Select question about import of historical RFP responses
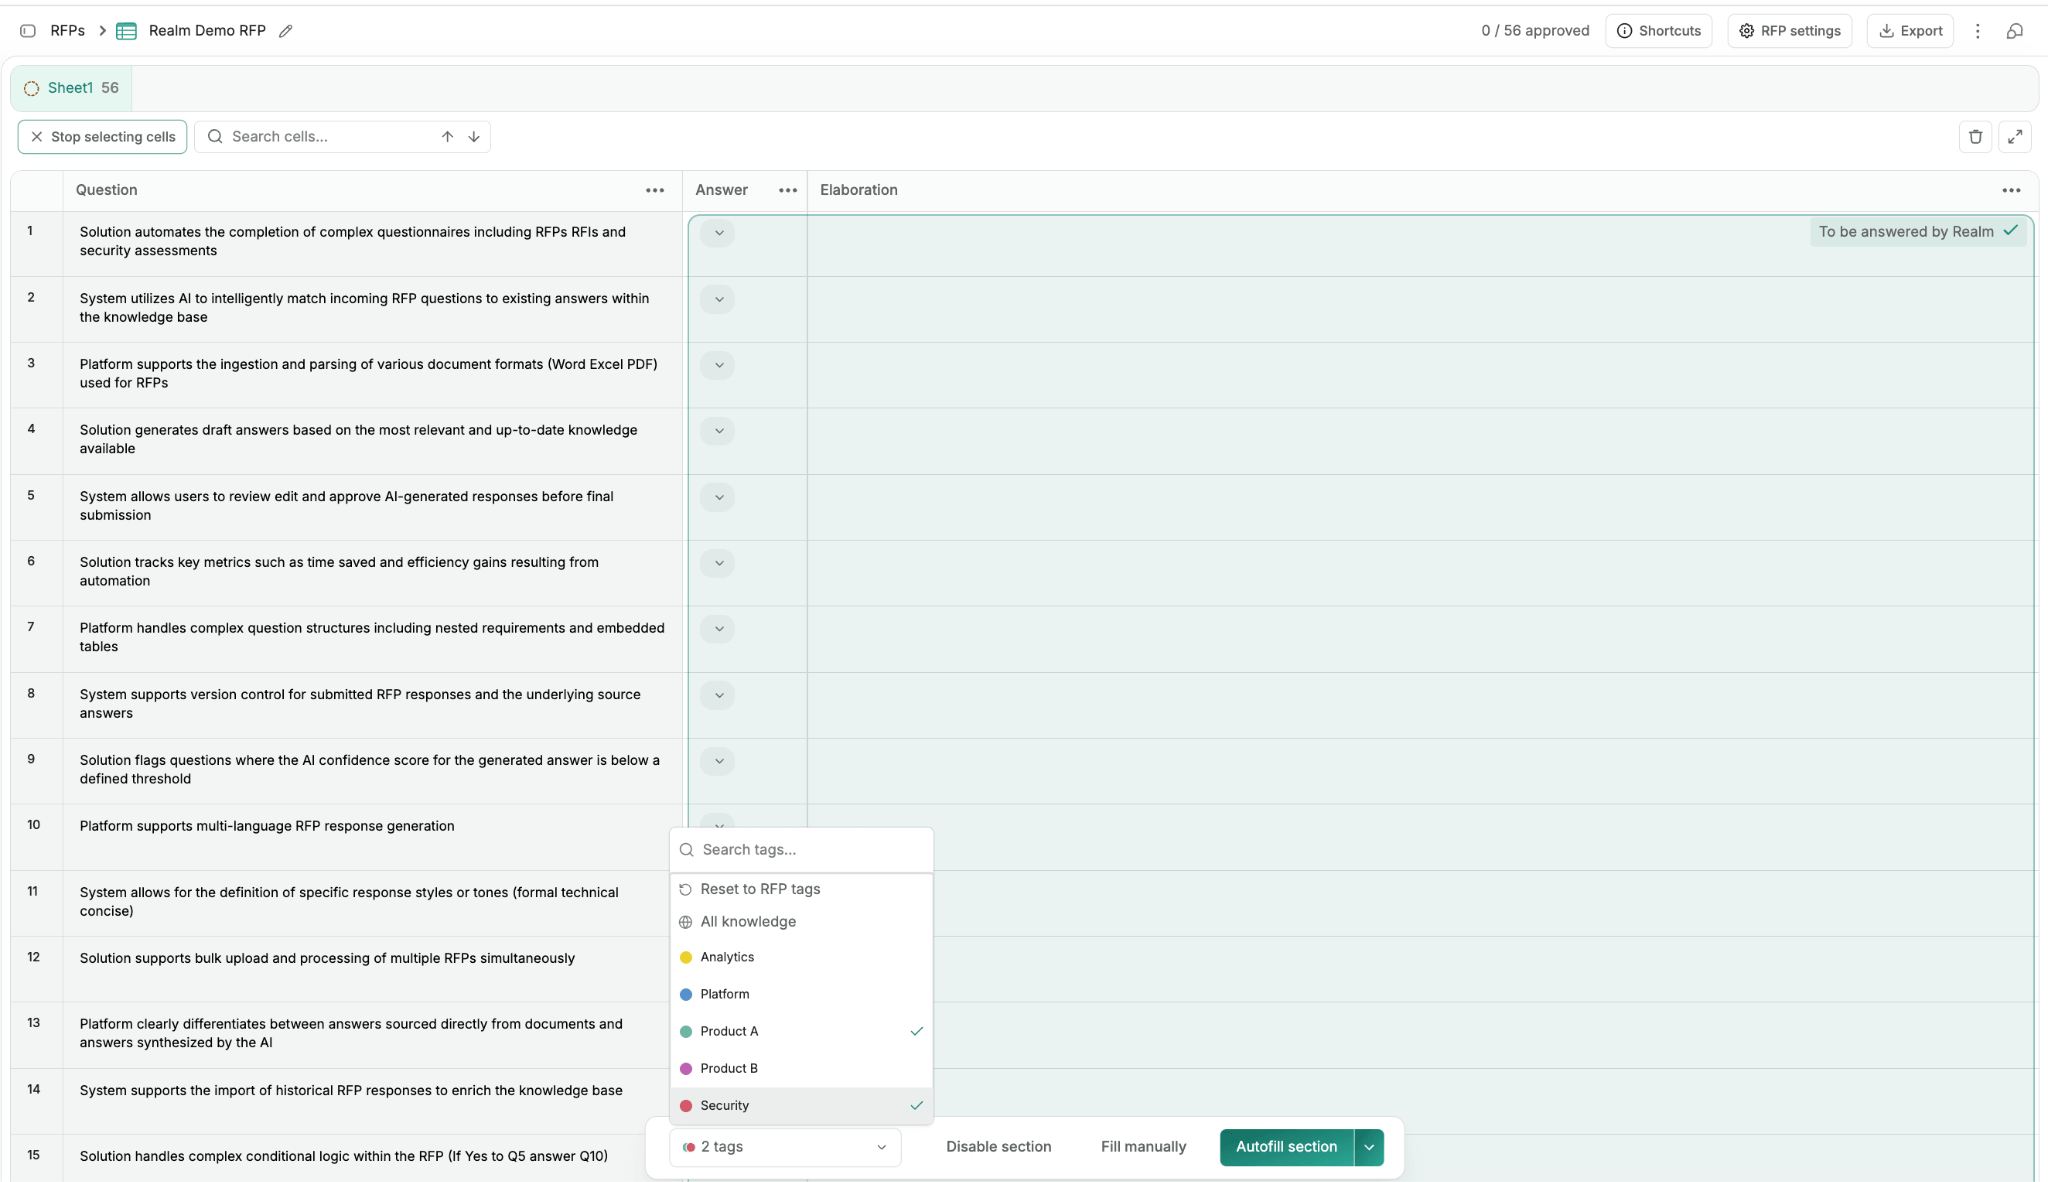The height and width of the screenshot is (1182, 2048). (x=351, y=1090)
